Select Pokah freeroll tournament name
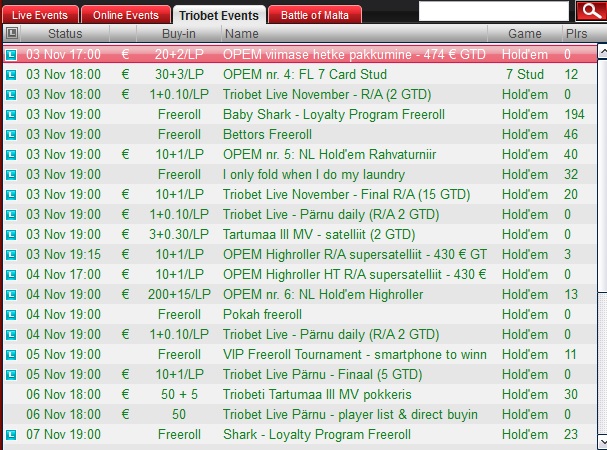Screen dimensions: 607x450 click(262, 314)
